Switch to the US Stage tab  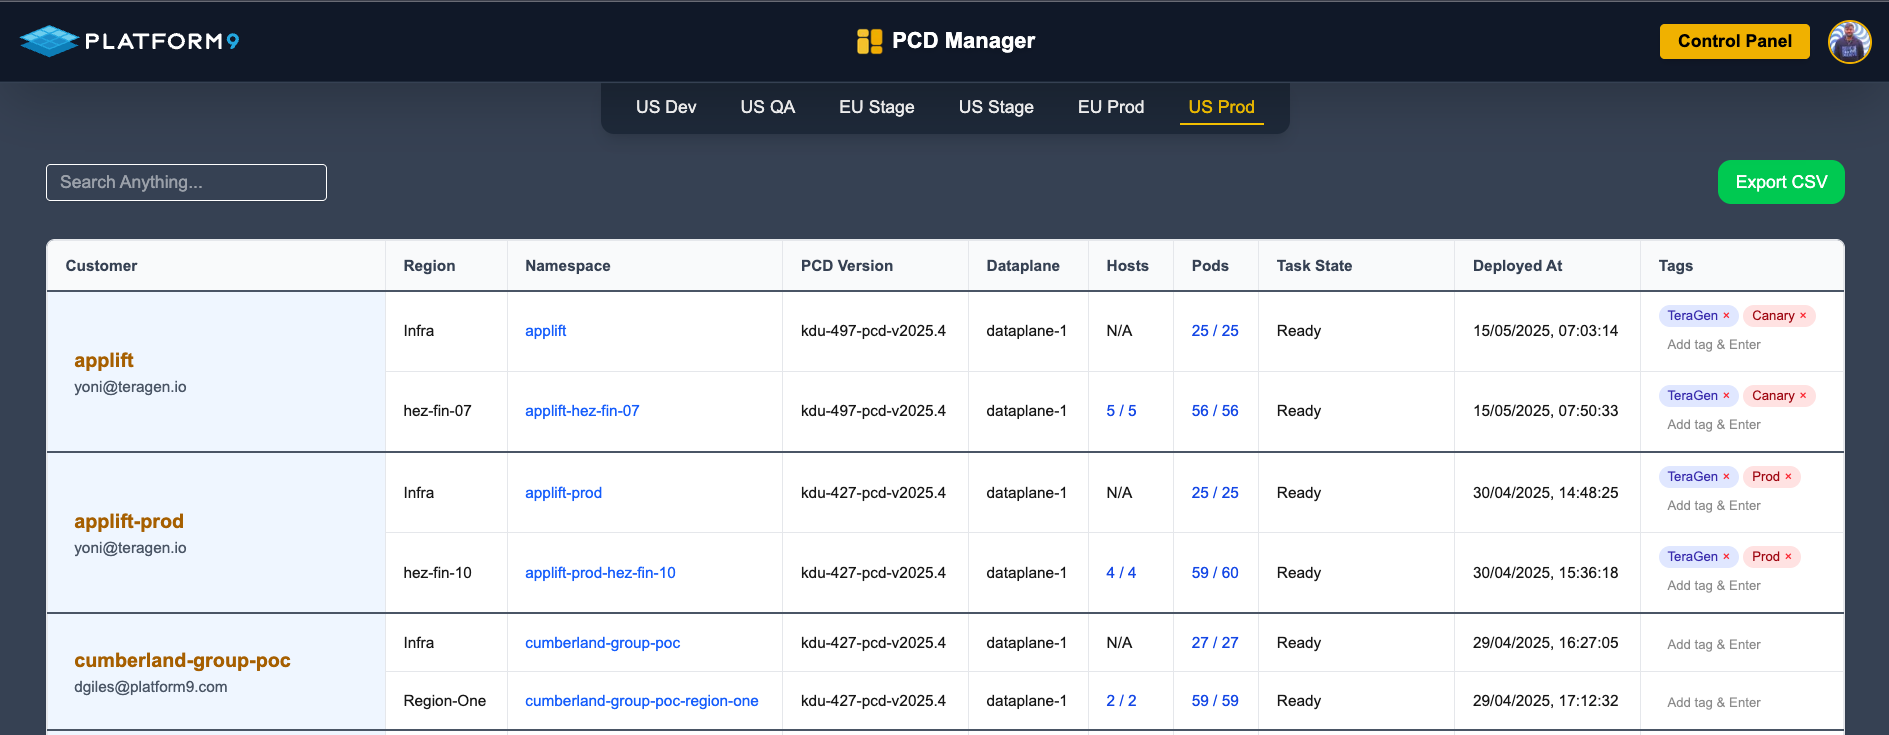(x=996, y=107)
